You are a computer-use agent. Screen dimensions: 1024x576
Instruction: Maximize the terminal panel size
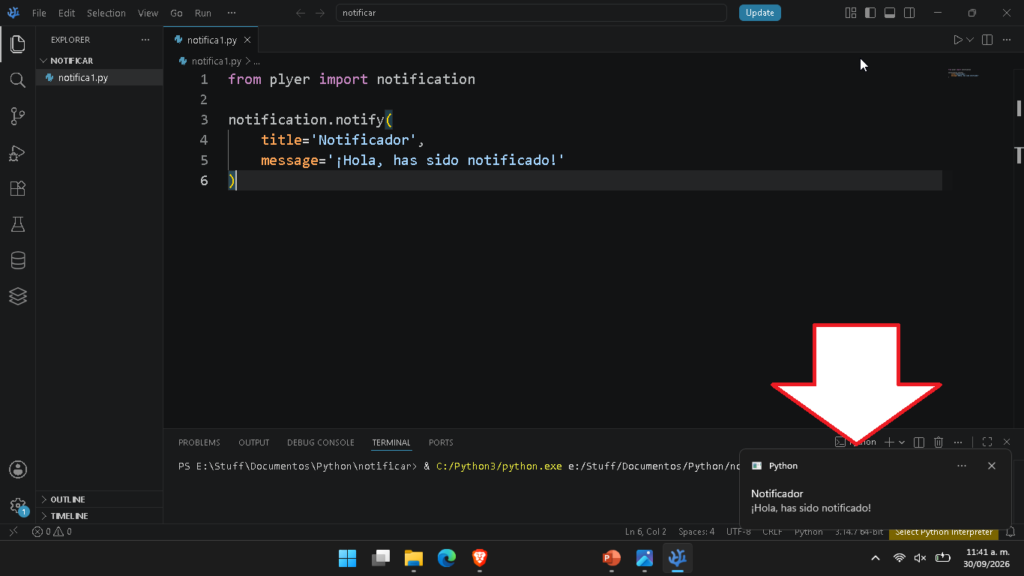point(987,442)
